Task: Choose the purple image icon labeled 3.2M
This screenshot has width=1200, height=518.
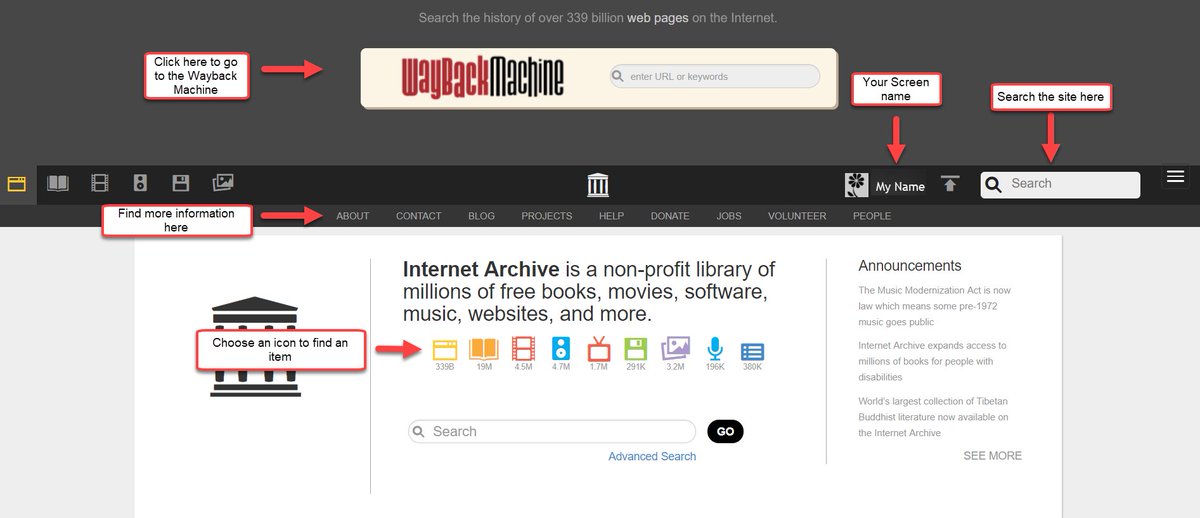Action: 676,348
